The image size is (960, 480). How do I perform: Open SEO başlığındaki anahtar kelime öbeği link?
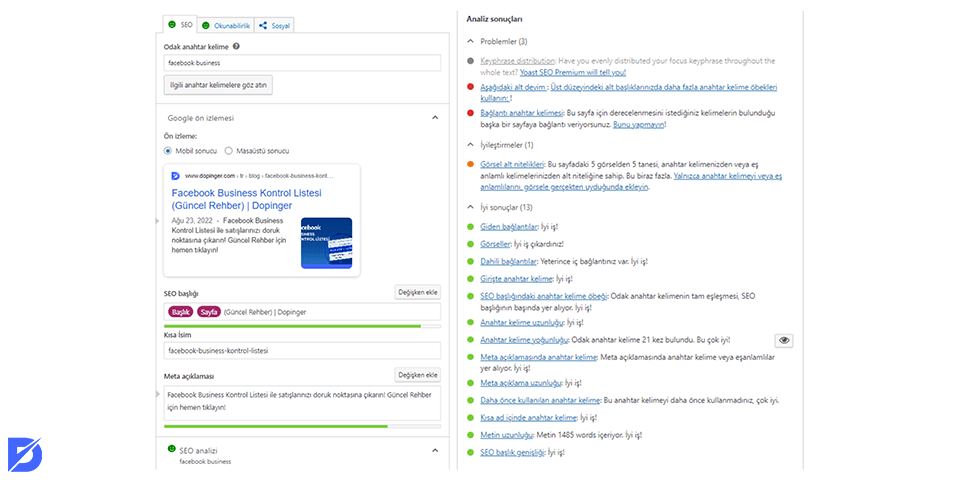544,296
